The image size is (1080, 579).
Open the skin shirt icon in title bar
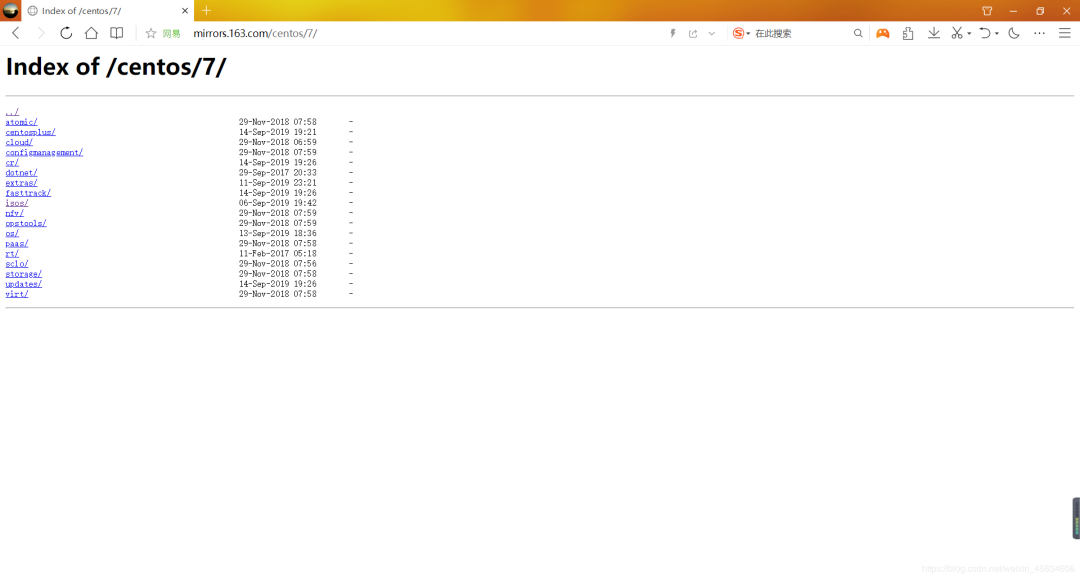pyautogui.click(x=987, y=11)
